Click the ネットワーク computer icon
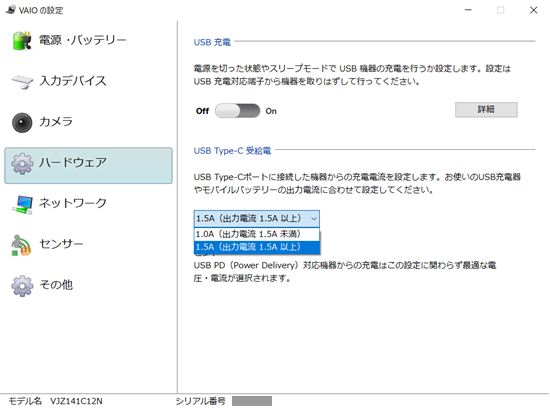Screen dimensions: 550x408 pyautogui.click(x=22, y=204)
